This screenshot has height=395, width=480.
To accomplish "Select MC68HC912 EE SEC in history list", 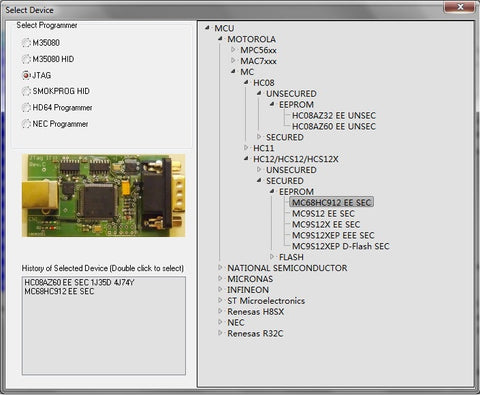I will pyautogui.click(x=59, y=291).
